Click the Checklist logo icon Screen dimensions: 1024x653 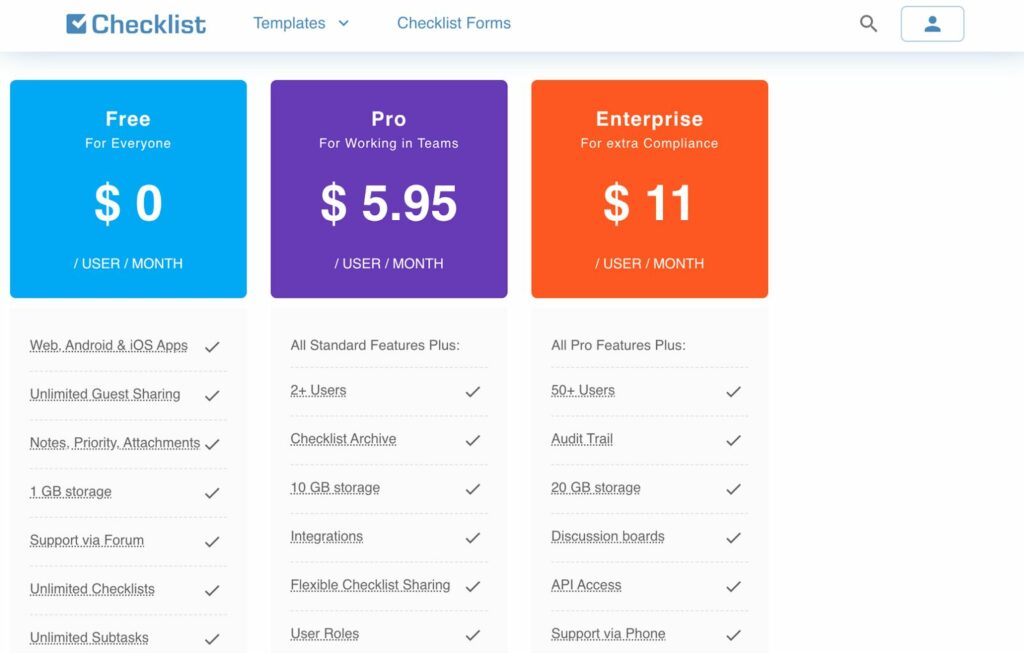(x=77, y=24)
